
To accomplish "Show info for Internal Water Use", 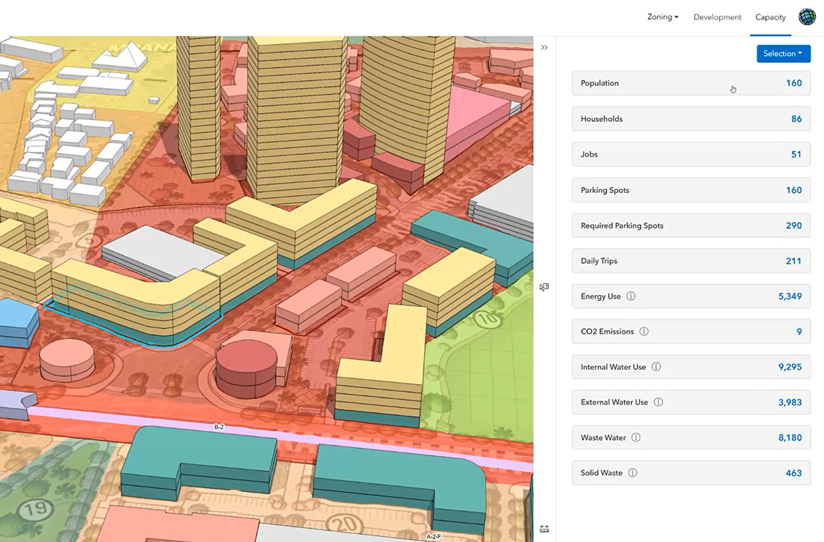I will click(656, 367).
